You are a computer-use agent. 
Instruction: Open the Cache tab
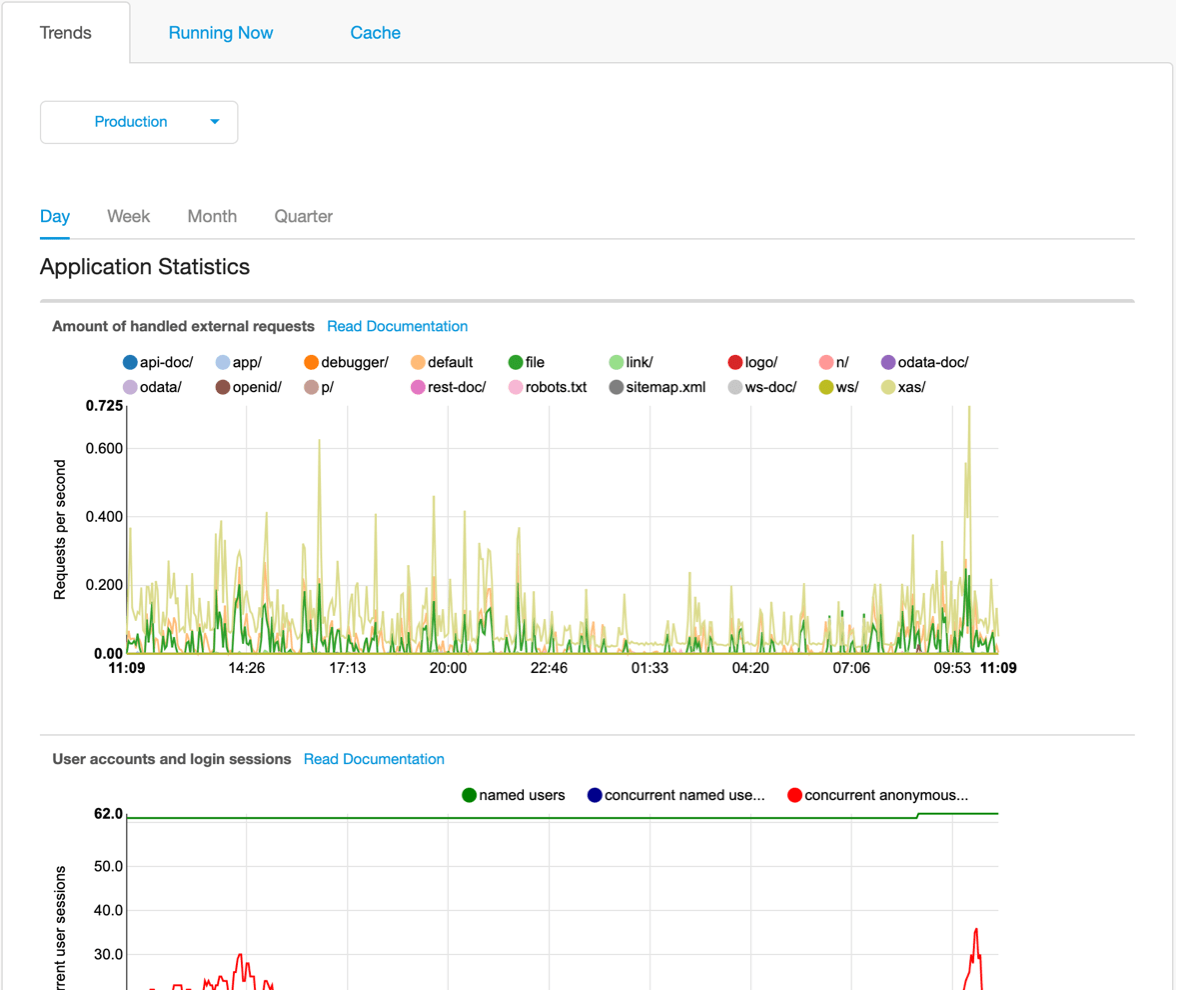pos(375,33)
